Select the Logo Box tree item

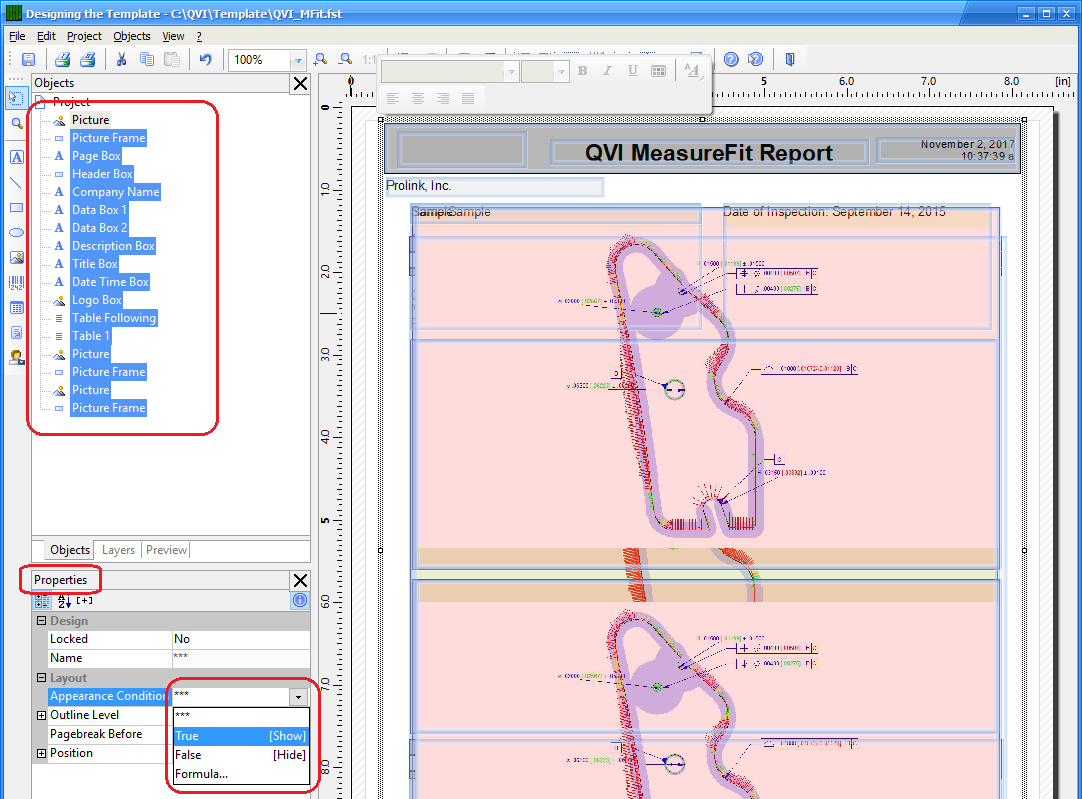pyautogui.click(x=97, y=300)
